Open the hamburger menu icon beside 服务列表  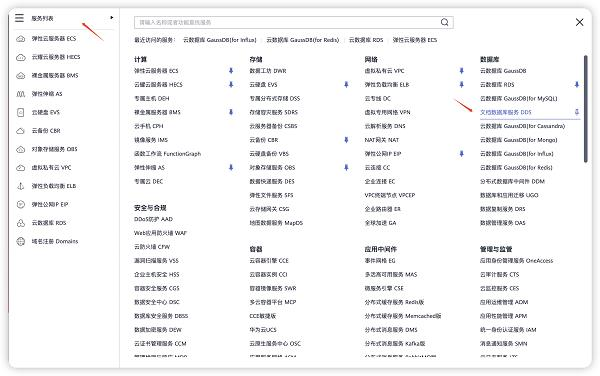(x=19, y=18)
